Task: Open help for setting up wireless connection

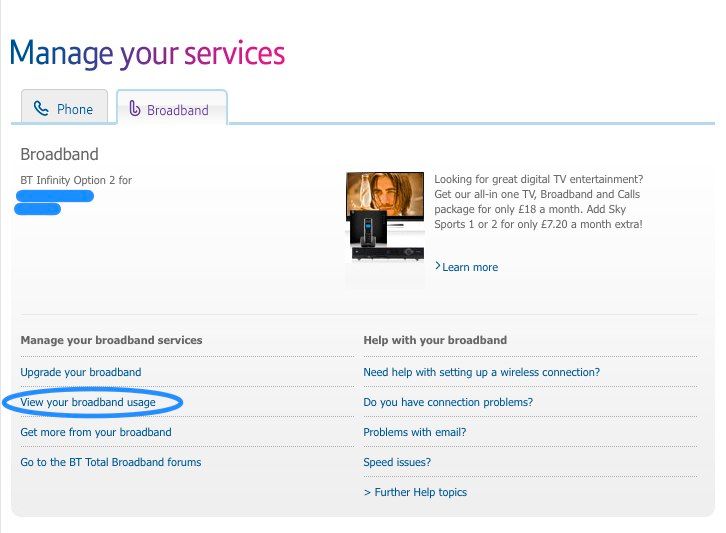Action: click(x=482, y=372)
